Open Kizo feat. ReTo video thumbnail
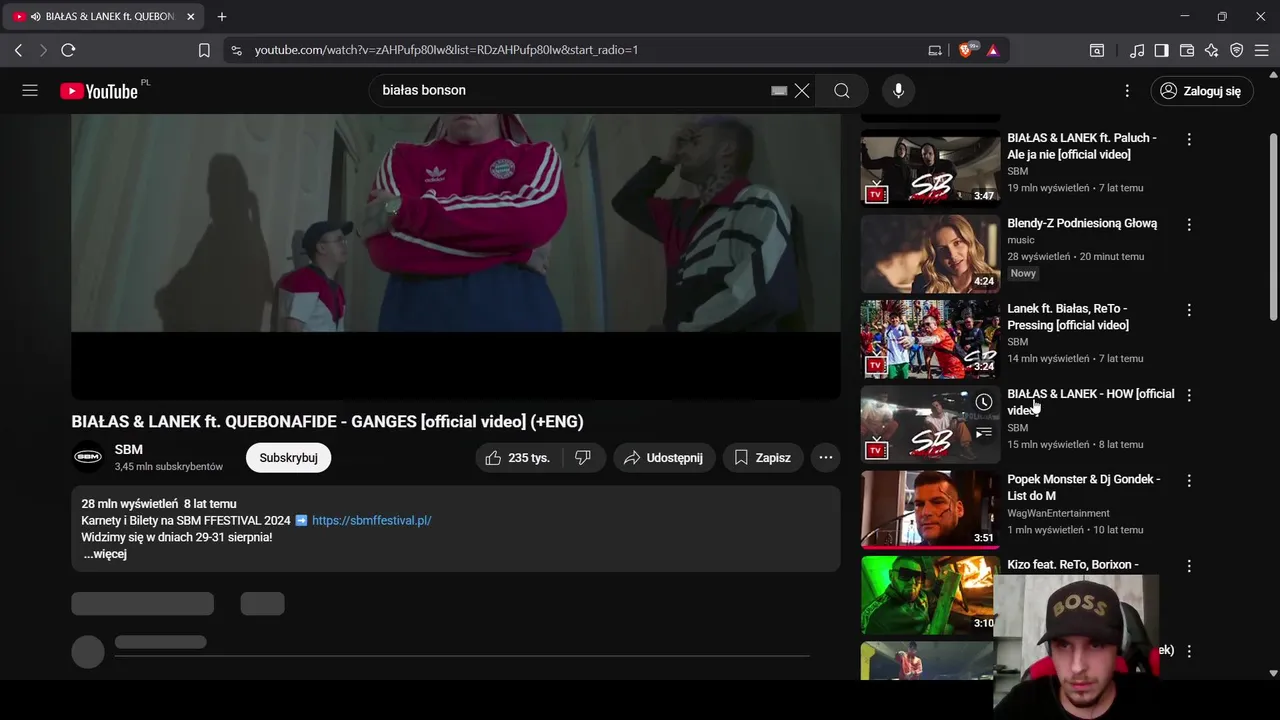 click(x=930, y=595)
